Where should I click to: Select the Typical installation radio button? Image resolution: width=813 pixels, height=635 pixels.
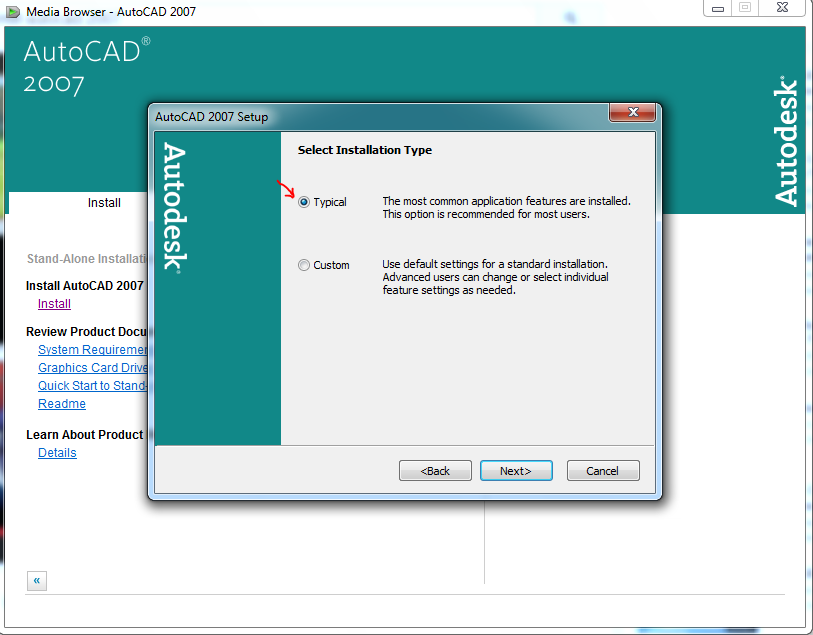click(x=304, y=202)
